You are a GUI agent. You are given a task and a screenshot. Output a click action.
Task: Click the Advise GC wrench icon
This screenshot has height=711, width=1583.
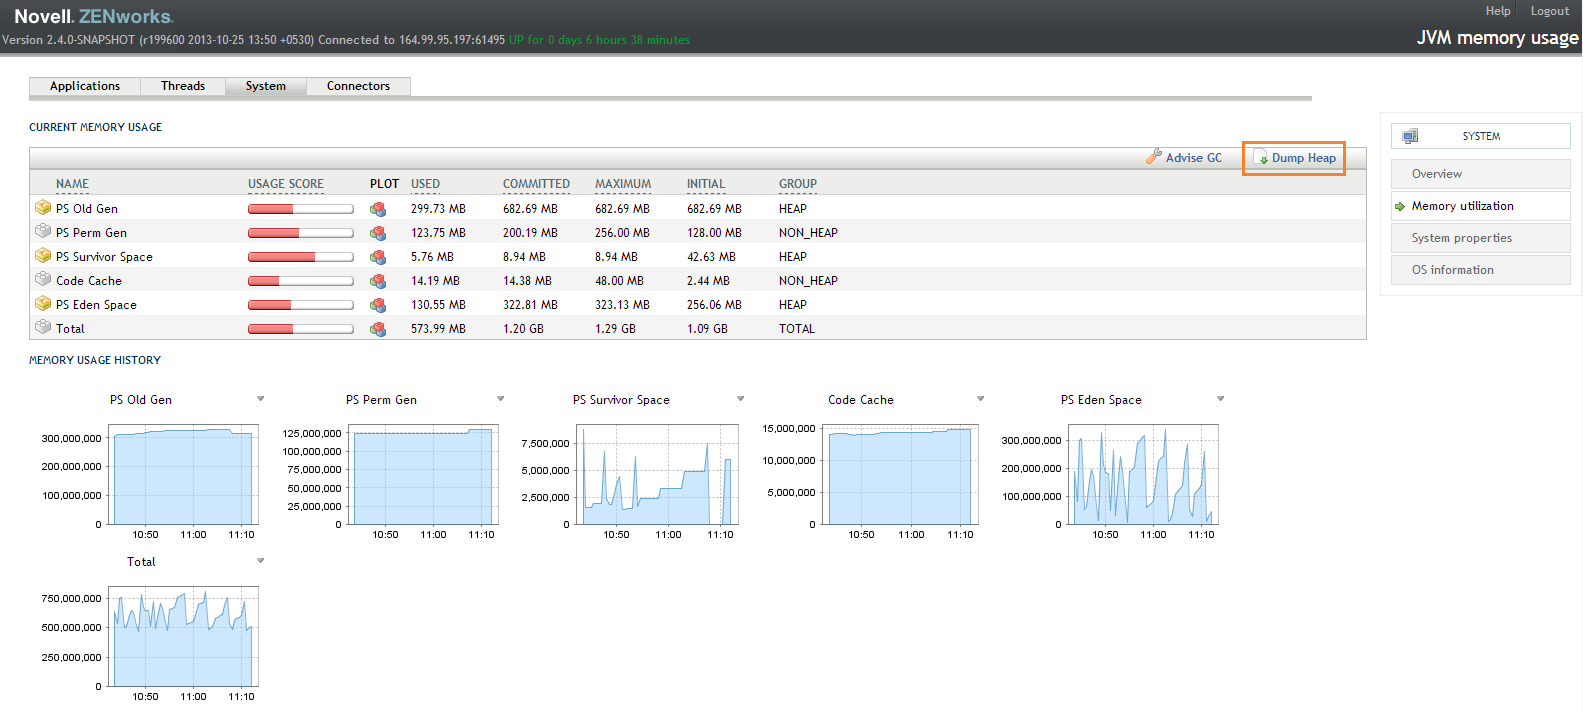(x=1153, y=157)
